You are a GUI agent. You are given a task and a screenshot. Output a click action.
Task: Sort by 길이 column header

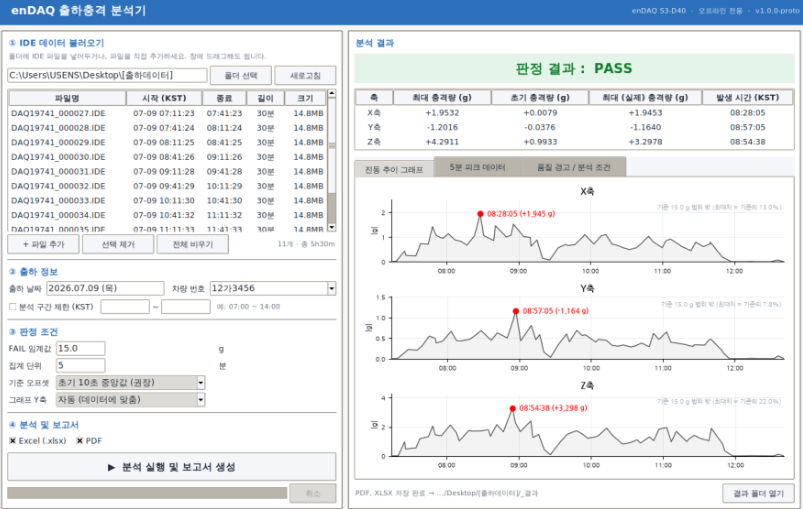(265, 98)
